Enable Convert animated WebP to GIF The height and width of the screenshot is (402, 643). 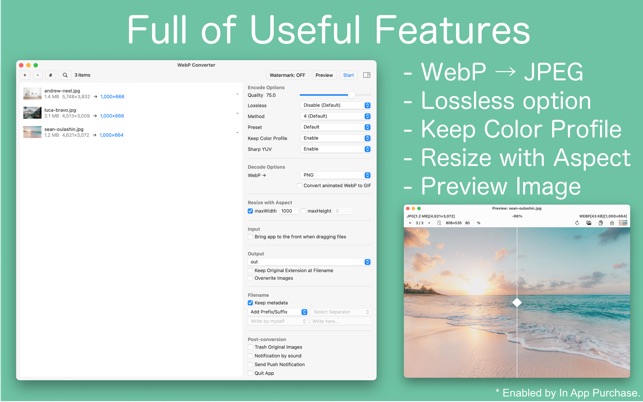tap(299, 185)
